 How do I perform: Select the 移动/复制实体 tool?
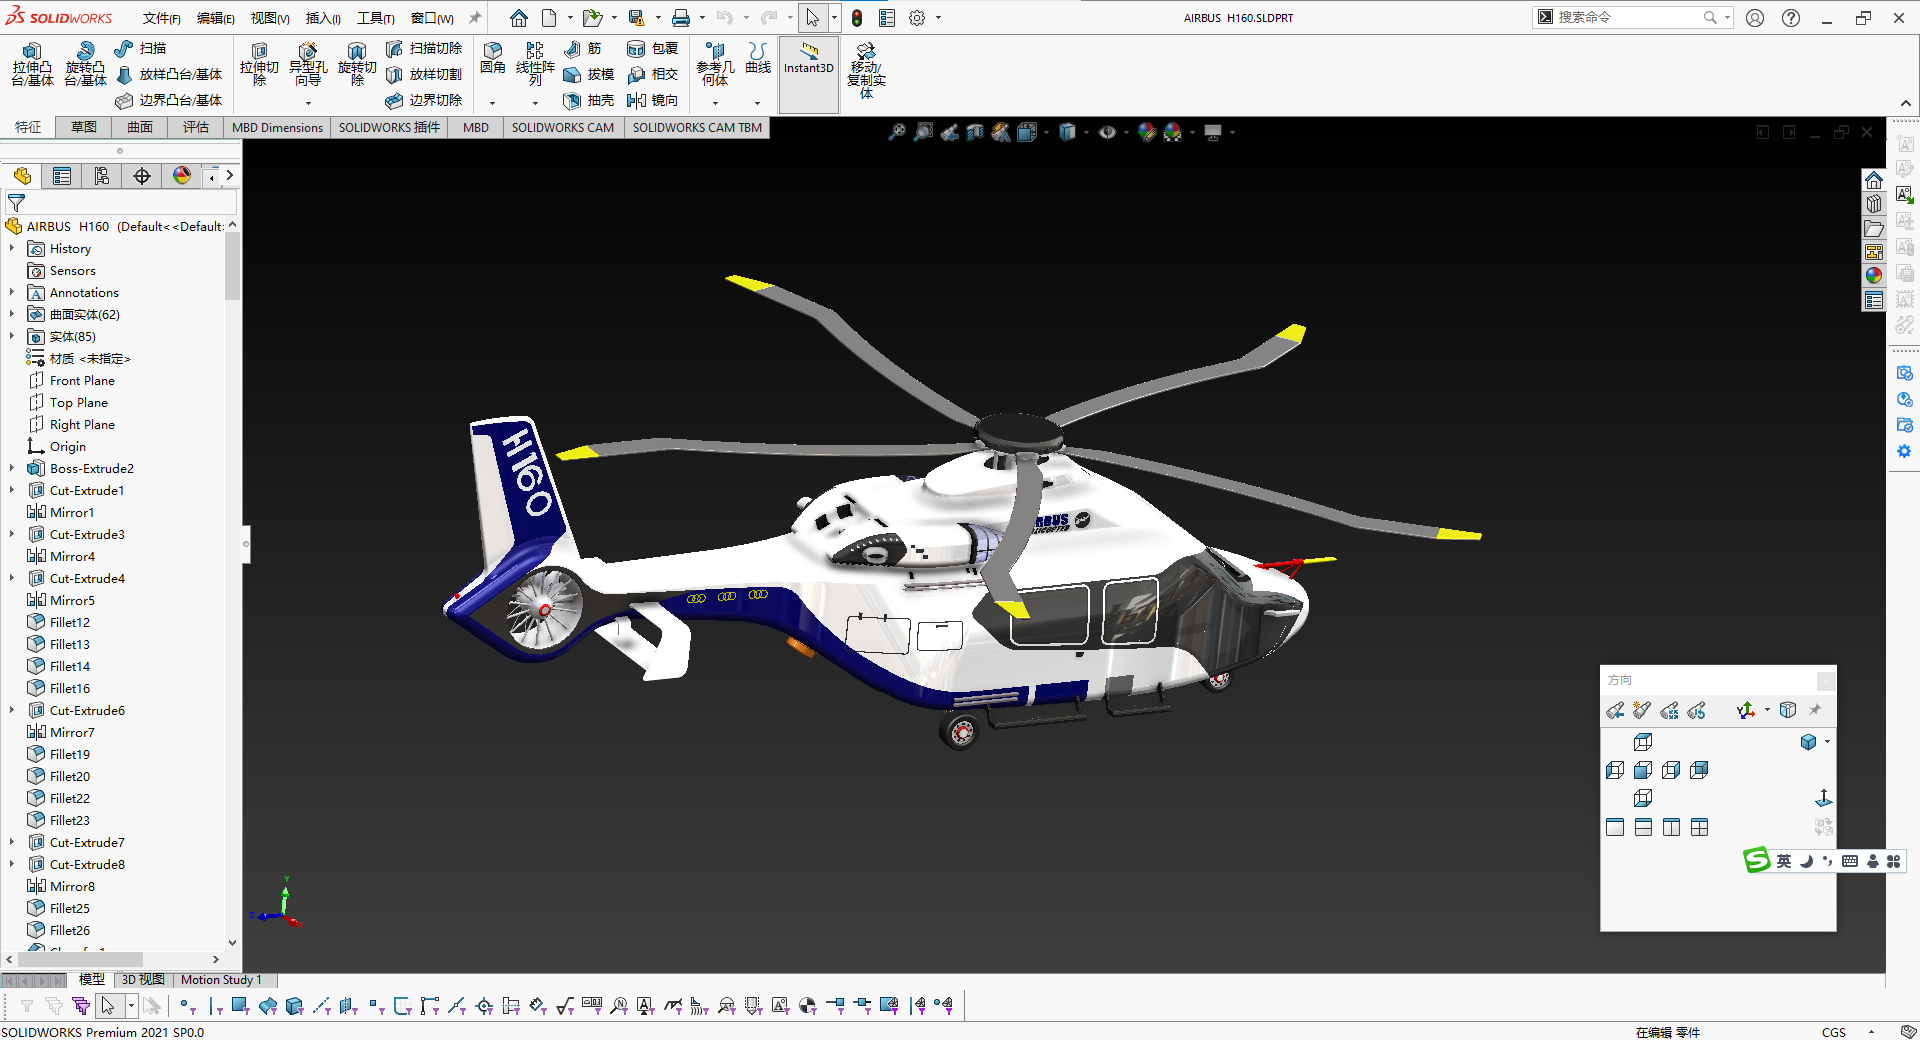click(x=864, y=70)
